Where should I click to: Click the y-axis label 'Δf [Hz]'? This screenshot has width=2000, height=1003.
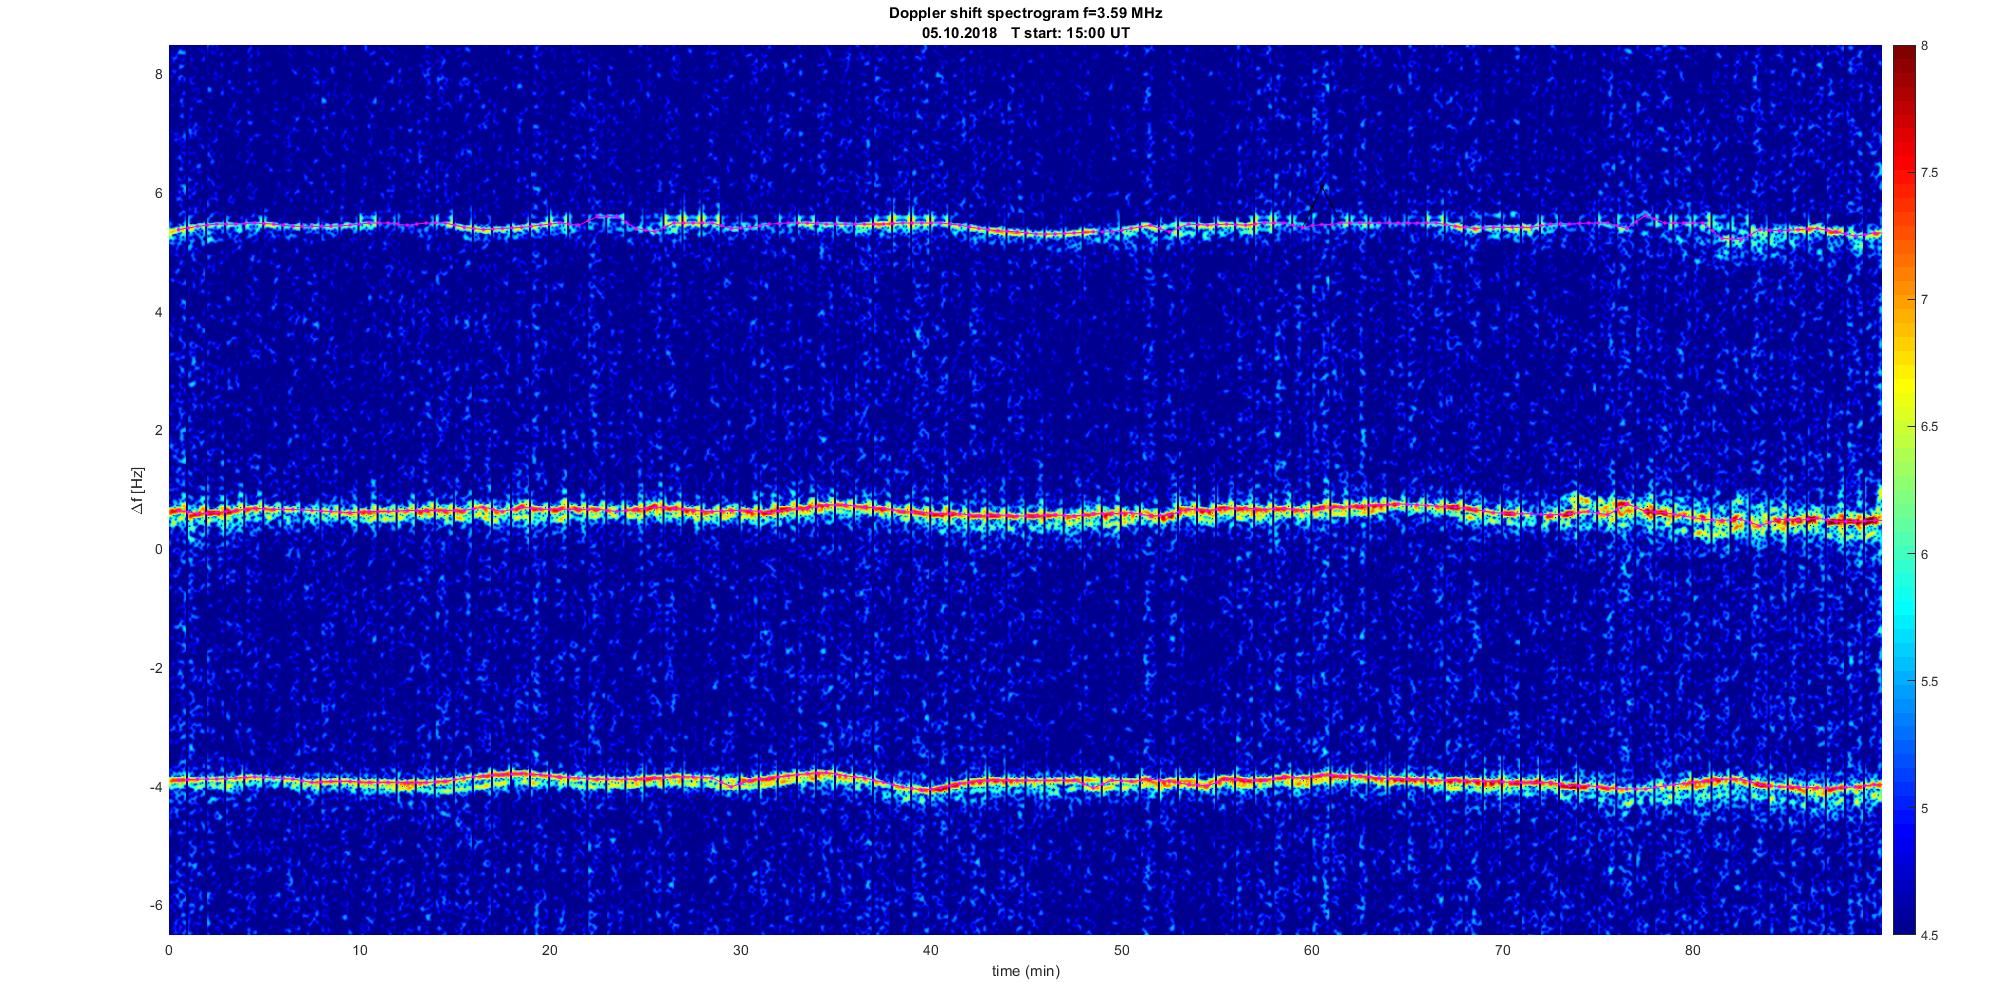tap(138, 491)
